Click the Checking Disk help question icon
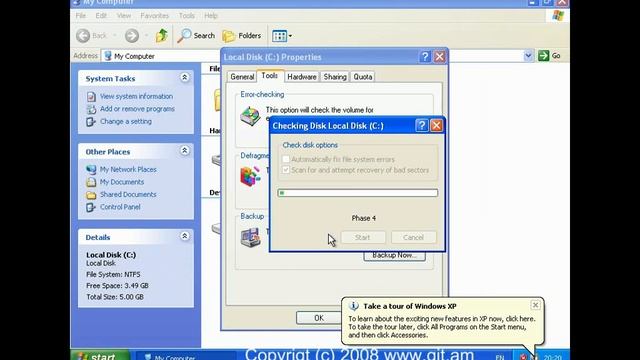This screenshot has height=360, width=640. click(x=422, y=125)
